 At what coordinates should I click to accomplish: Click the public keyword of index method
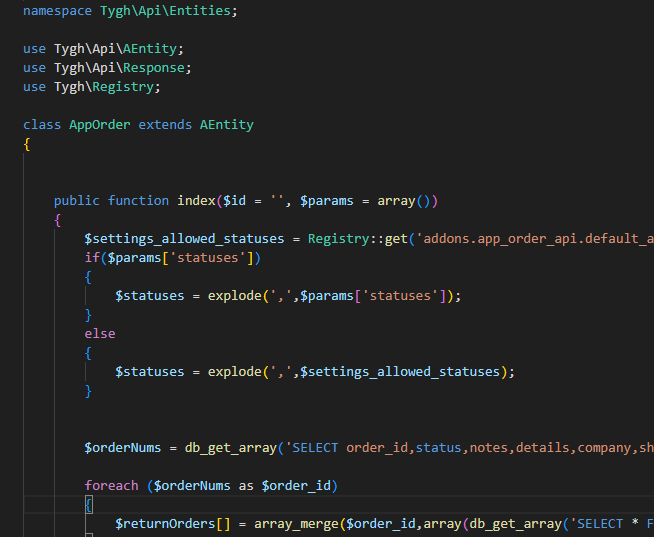[x=77, y=200]
